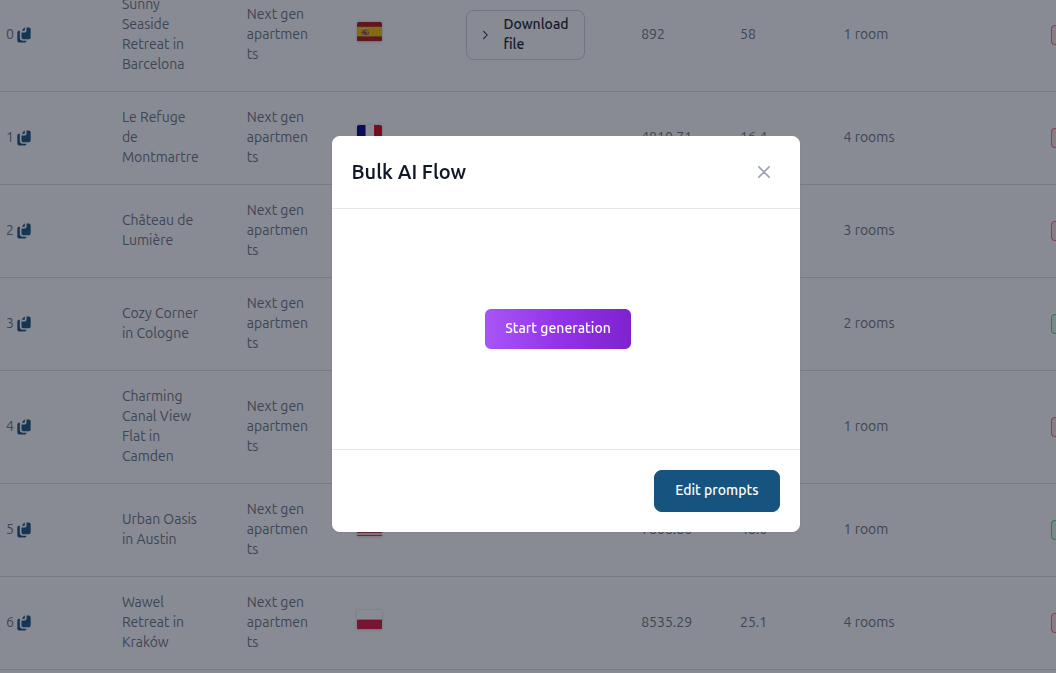
Task: Click the copy icon beside row 3
Action: 24,324
